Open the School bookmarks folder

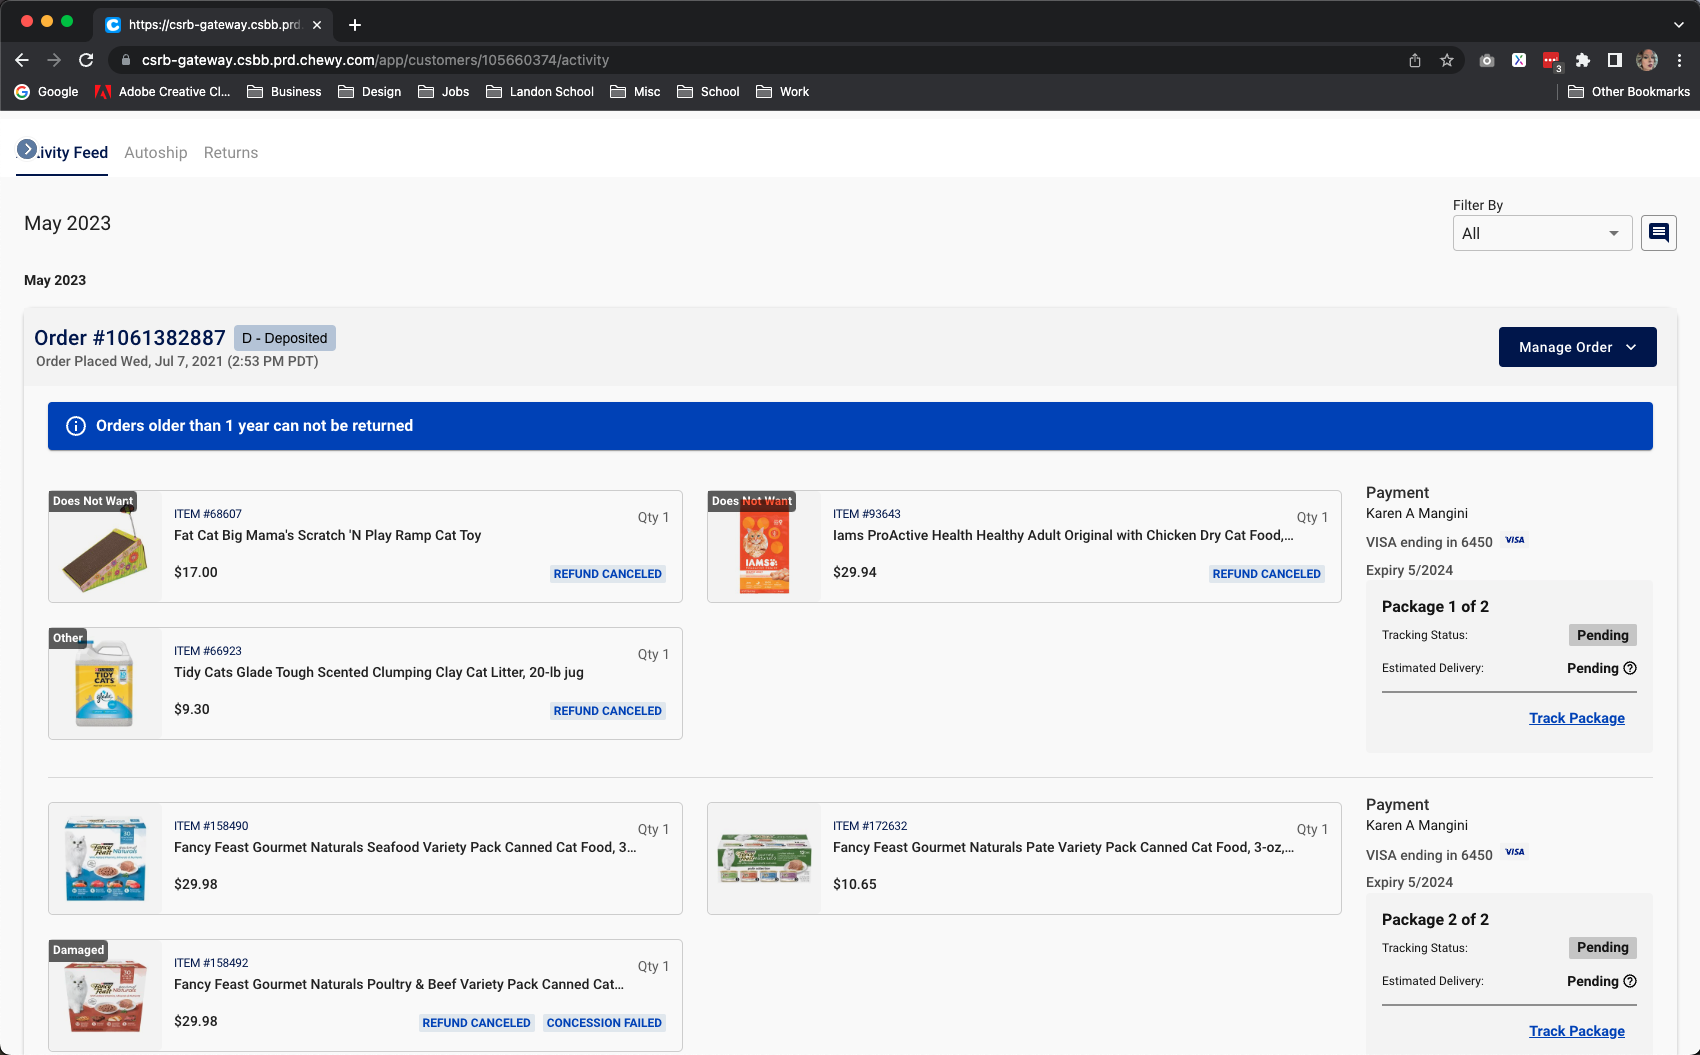(708, 91)
